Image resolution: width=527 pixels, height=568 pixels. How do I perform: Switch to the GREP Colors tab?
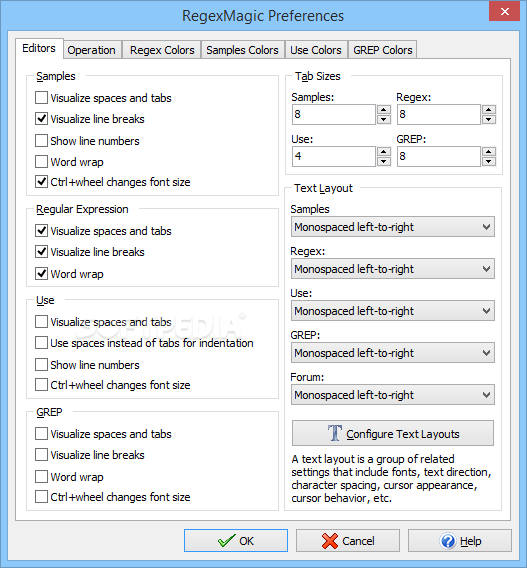[383, 50]
